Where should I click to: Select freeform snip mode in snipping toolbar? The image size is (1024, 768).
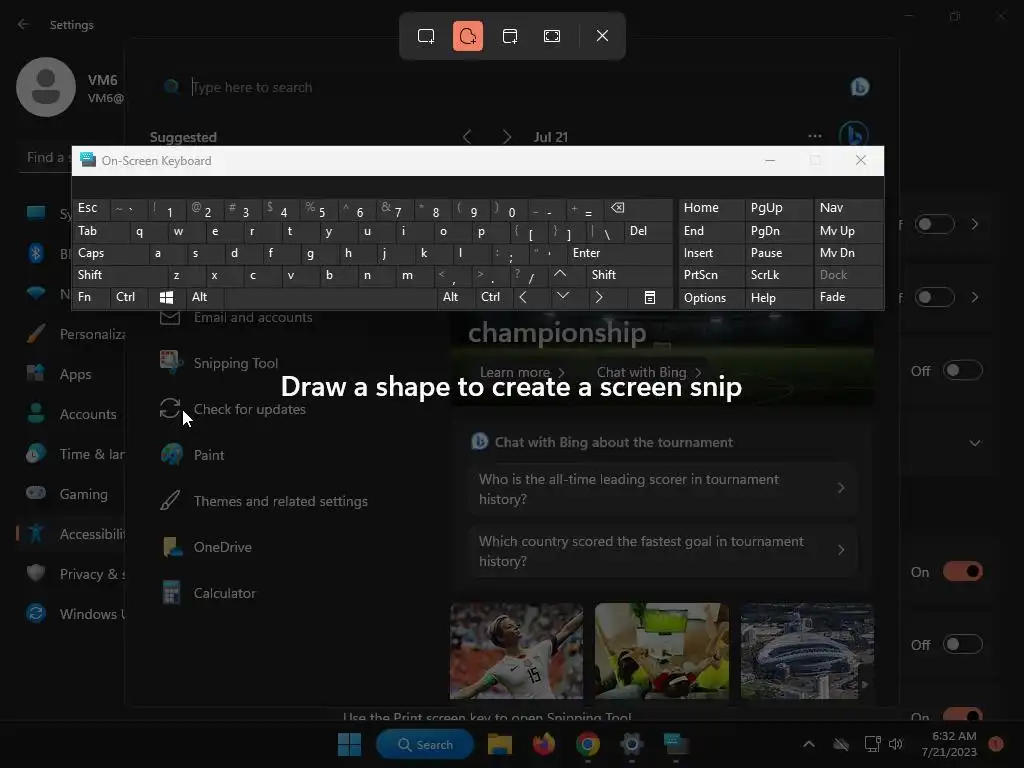[468, 36]
